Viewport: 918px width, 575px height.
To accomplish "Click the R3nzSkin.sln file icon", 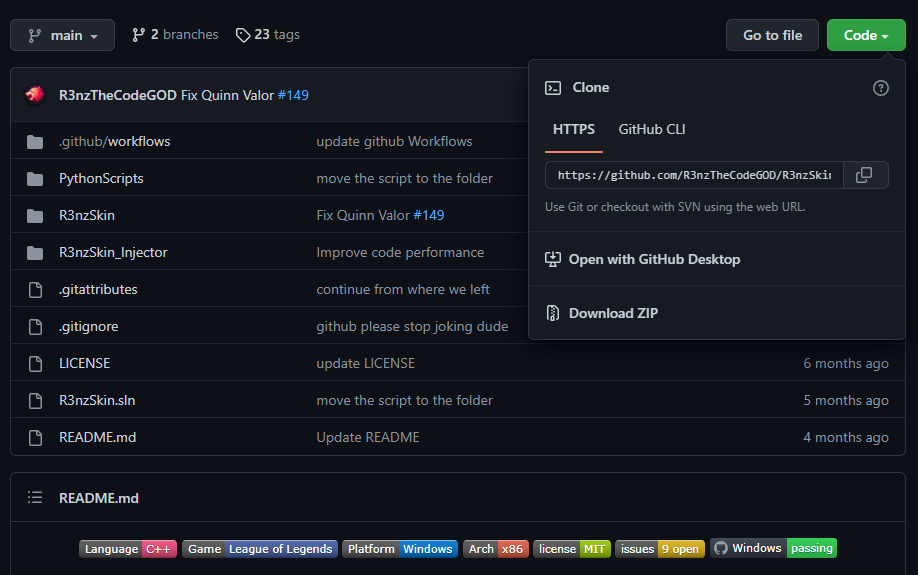I will 35,400.
